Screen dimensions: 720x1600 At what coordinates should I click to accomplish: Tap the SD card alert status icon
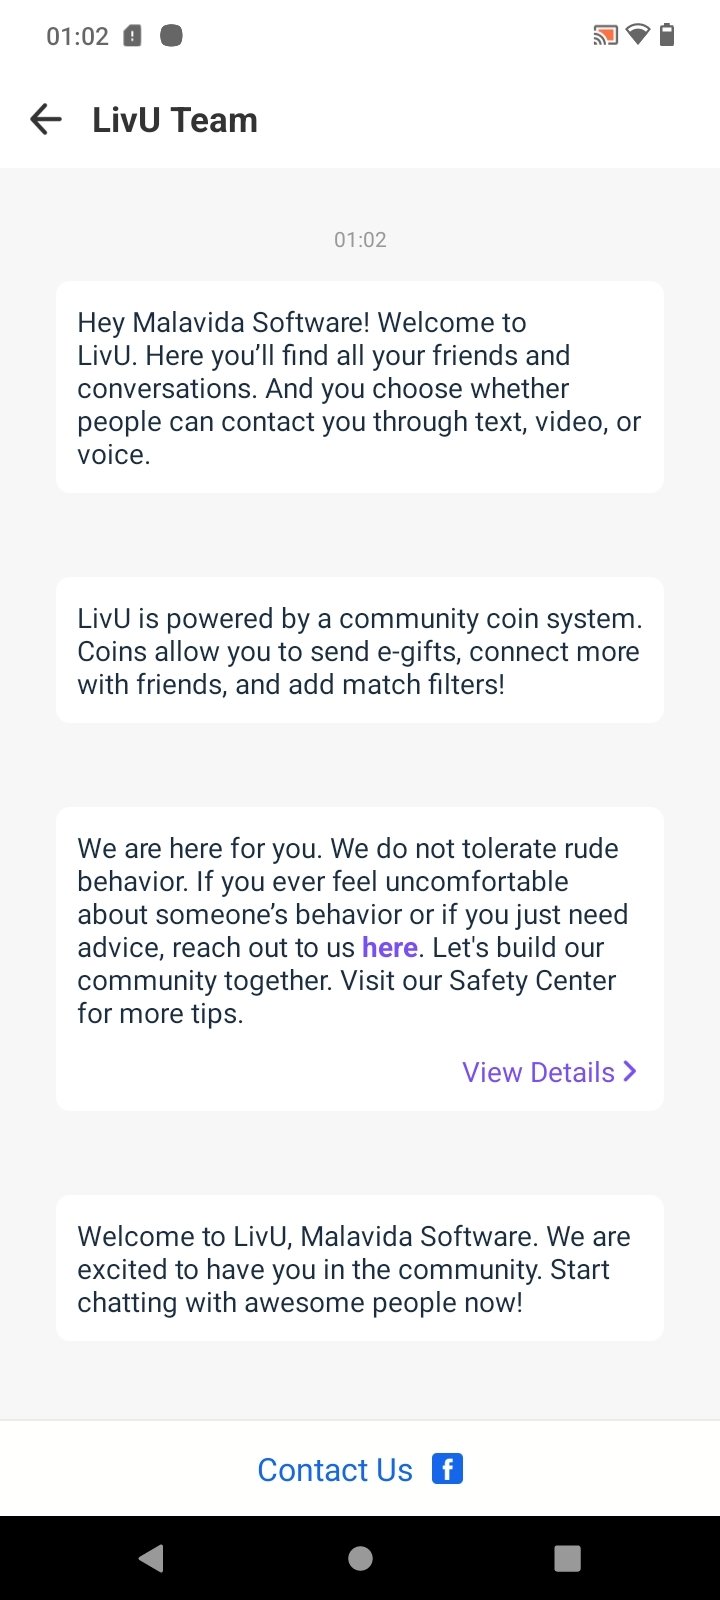coord(132,36)
